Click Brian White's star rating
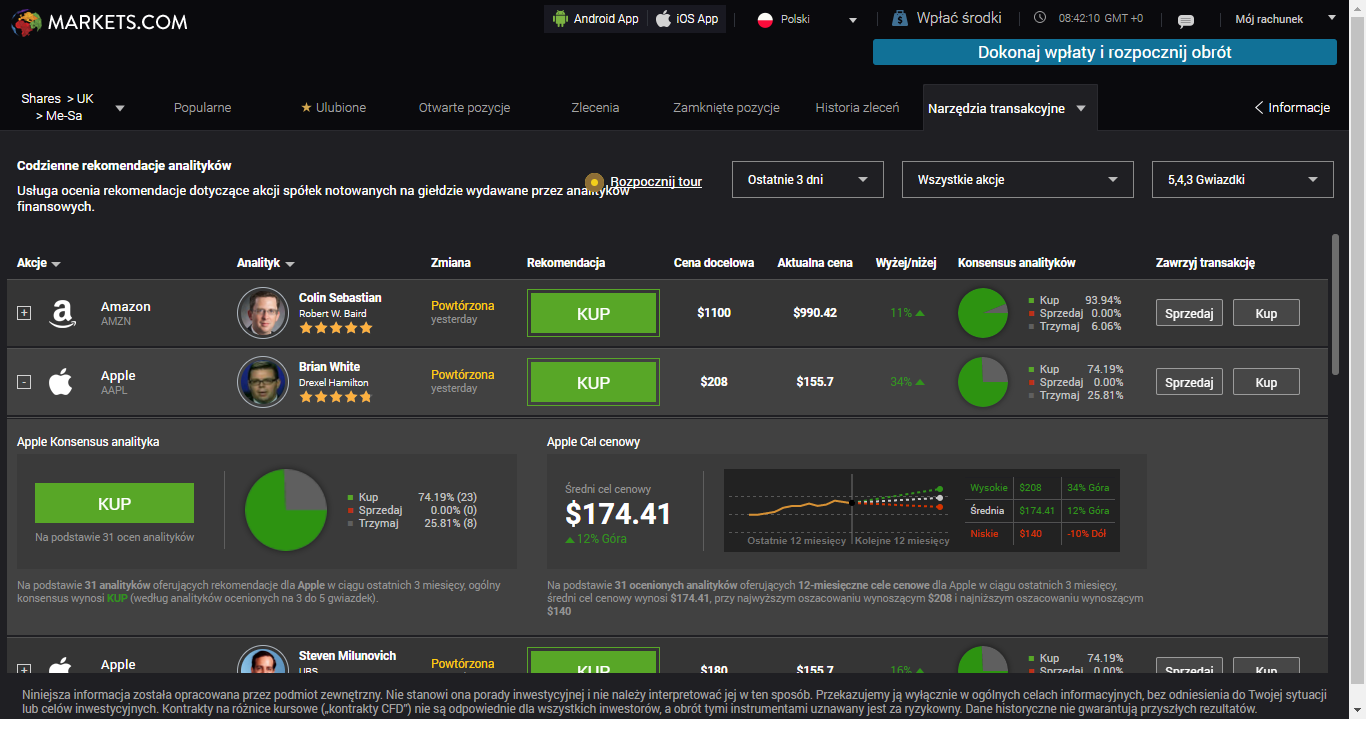Image resolution: width=1366 pixels, height=738 pixels. tap(336, 397)
